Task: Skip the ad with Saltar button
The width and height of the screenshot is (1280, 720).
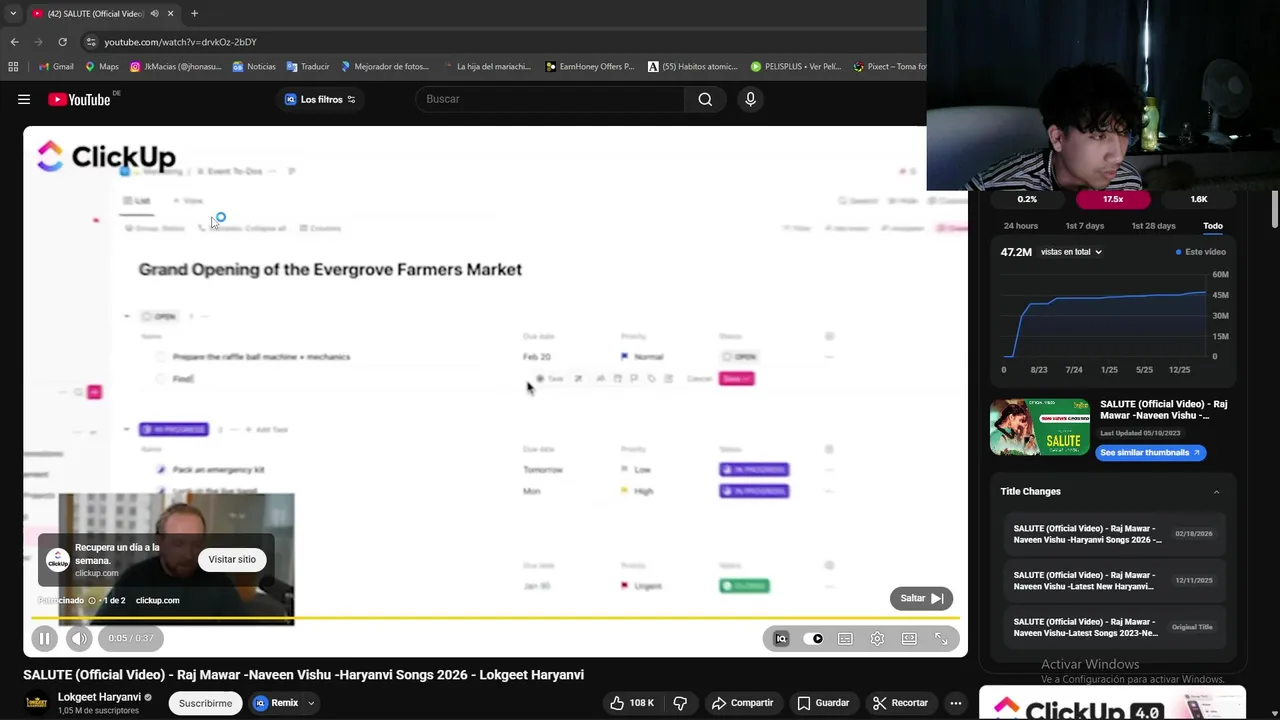Action: (921, 598)
